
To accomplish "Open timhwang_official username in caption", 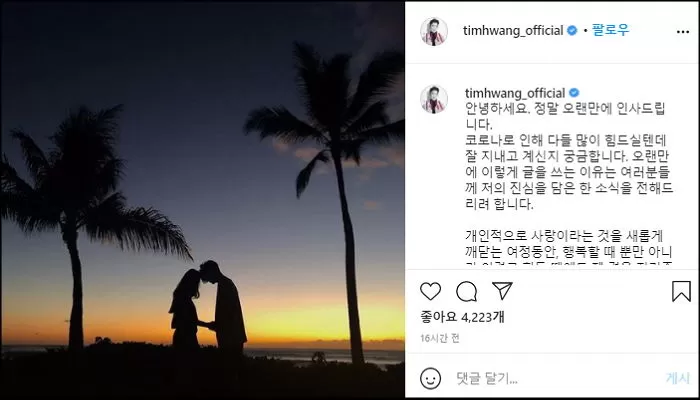I will click(x=515, y=93).
